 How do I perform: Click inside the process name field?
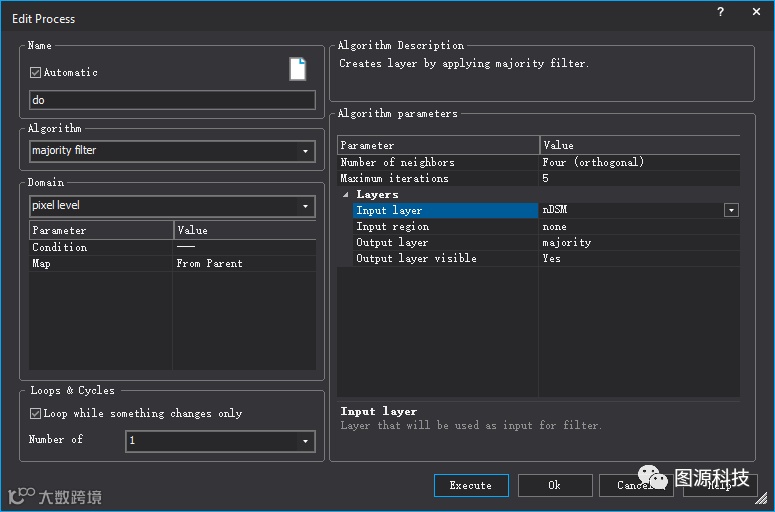click(172, 100)
